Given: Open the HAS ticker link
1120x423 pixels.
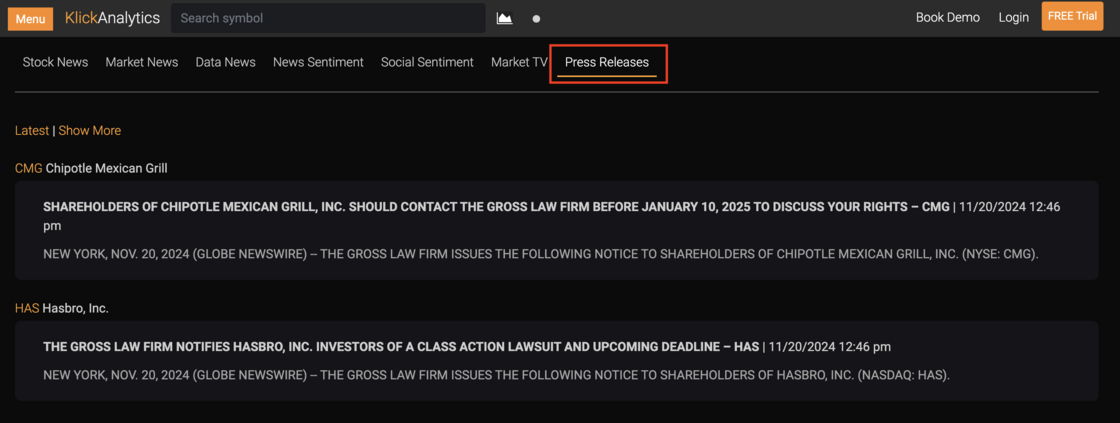Looking at the screenshot, I should coord(27,309).
